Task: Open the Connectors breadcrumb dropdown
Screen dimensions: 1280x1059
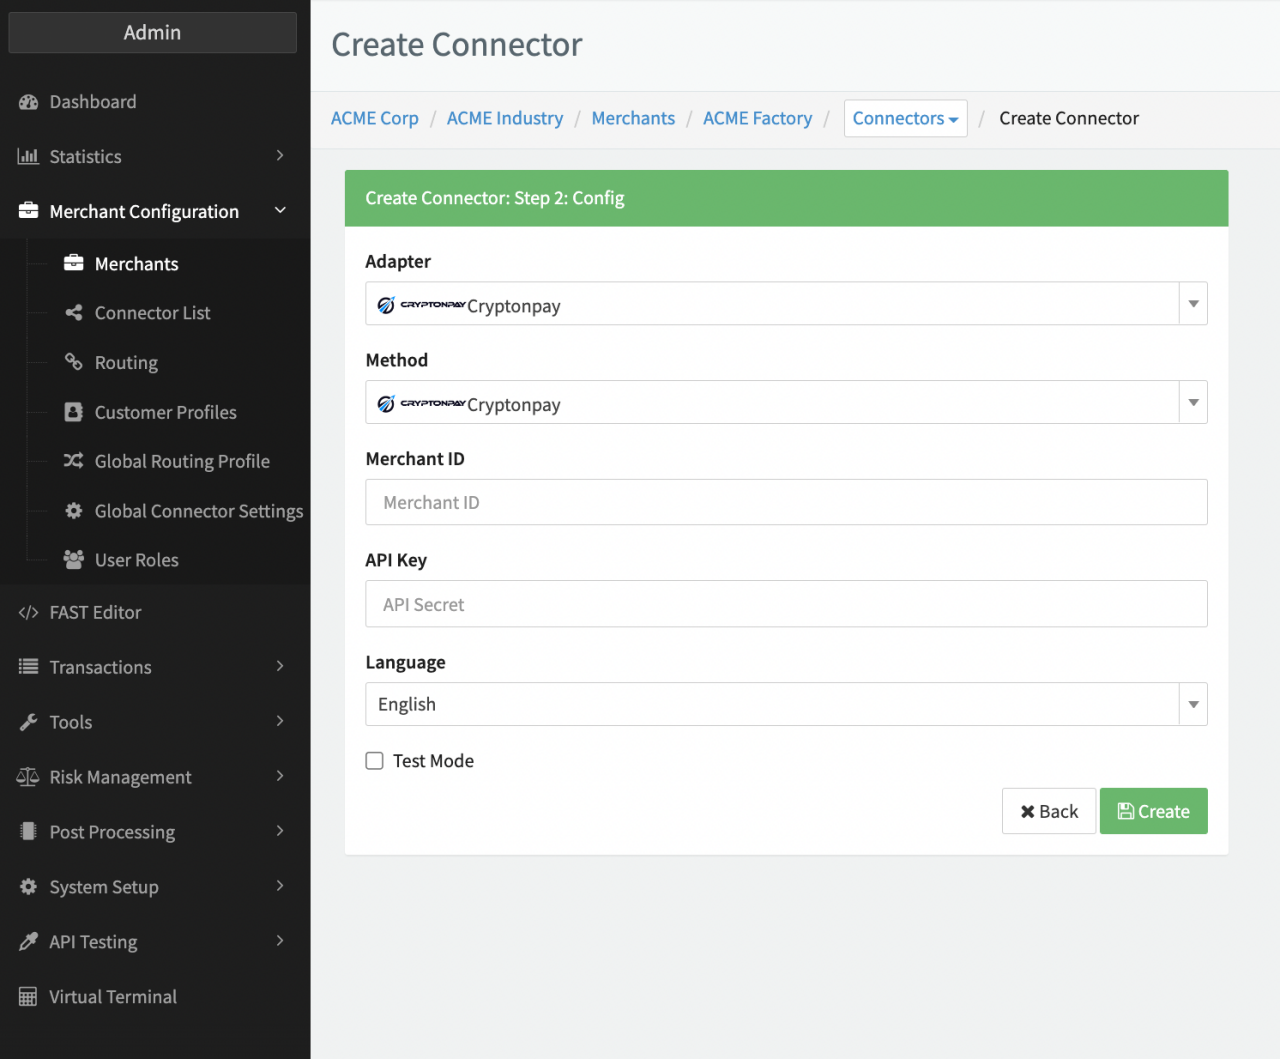Action: pyautogui.click(x=905, y=119)
